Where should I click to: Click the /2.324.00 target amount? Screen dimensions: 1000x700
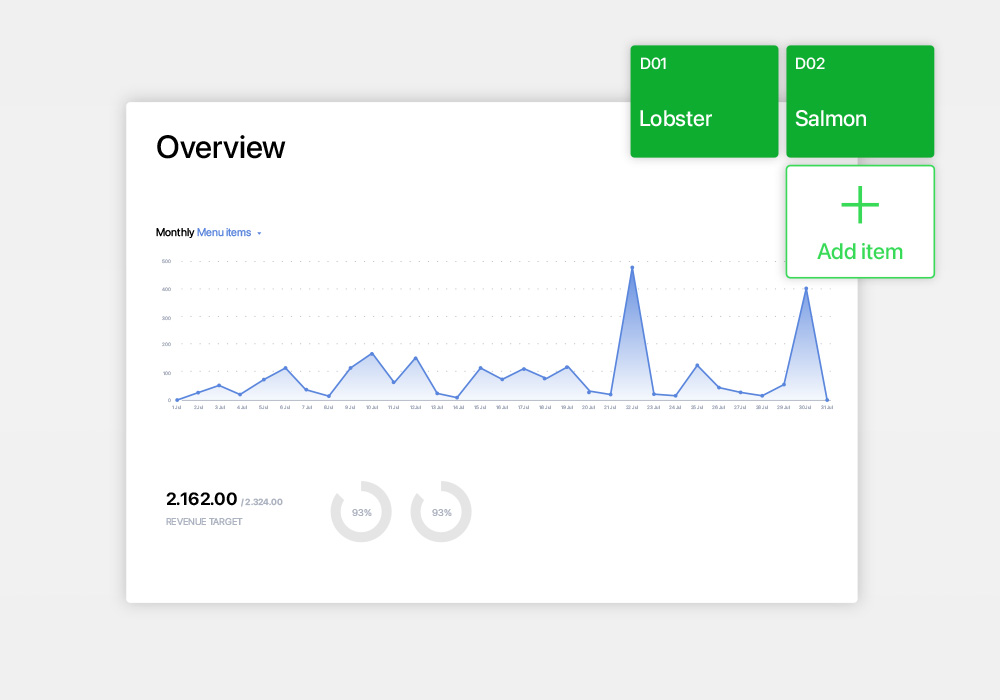(x=261, y=502)
